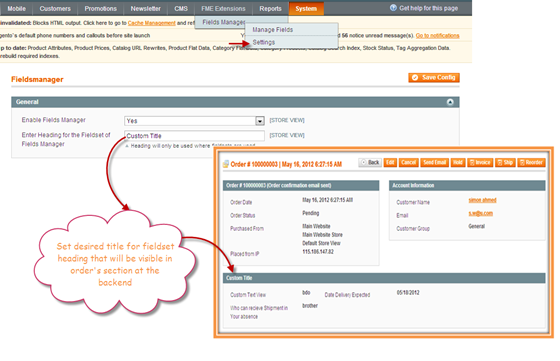
Task: Click the Customer Group value General
Action: click(476, 226)
